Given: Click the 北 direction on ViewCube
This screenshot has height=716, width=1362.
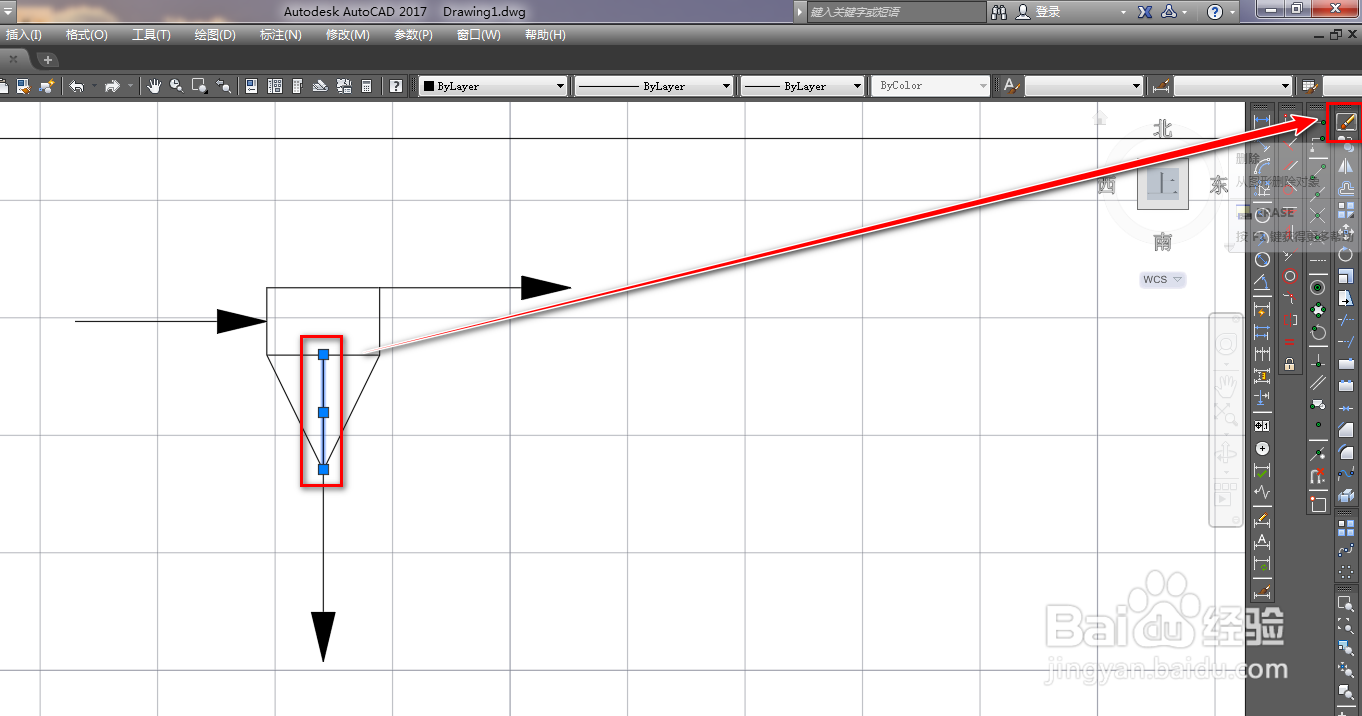Looking at the screenshot, I should [x=1162, y=128].
